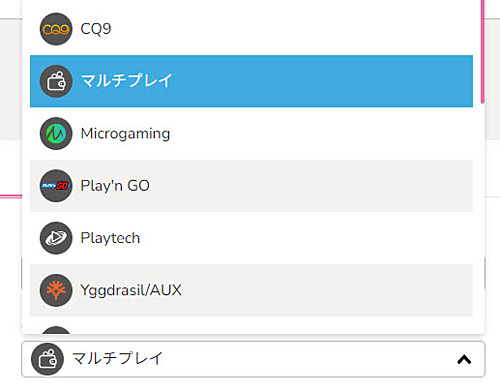
Task: Click the green Microgaming logo icon
Action: (56, 133)
